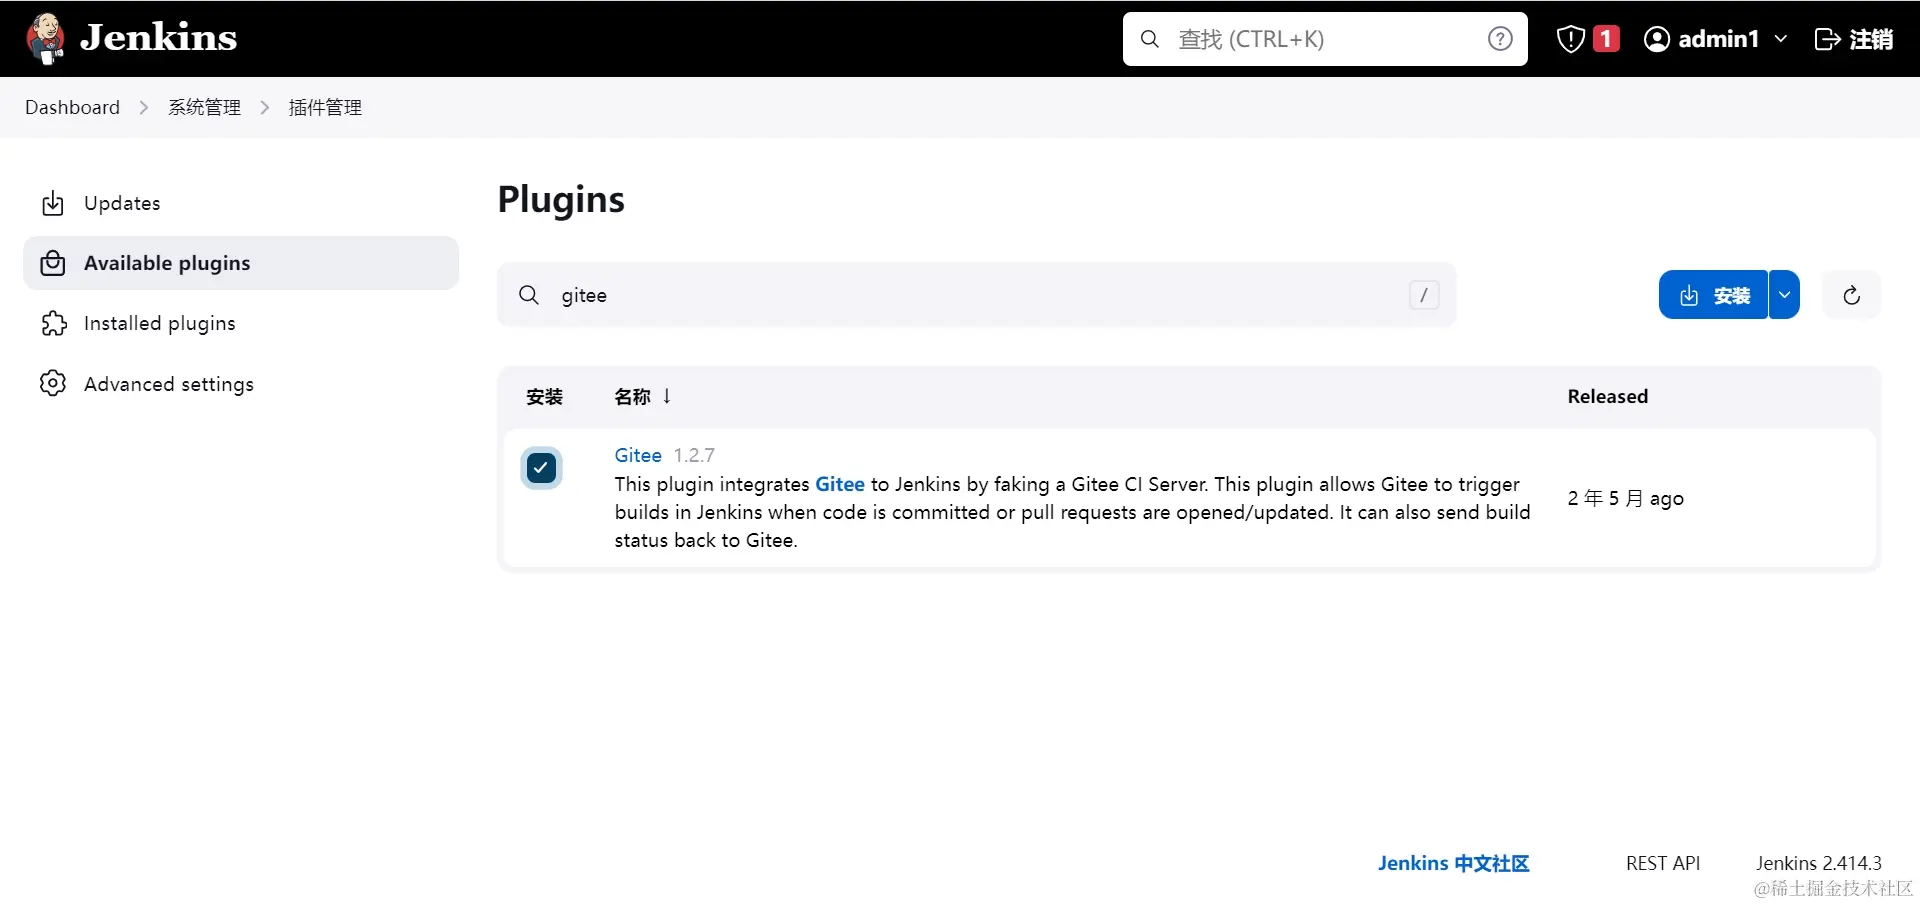Open the Gitee plugin details link
Image resolution: width=1920 pixels, height=905 pixels.
[637, 454]
